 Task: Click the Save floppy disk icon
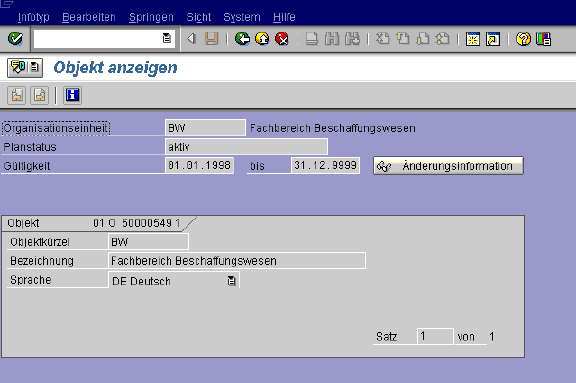211,39
